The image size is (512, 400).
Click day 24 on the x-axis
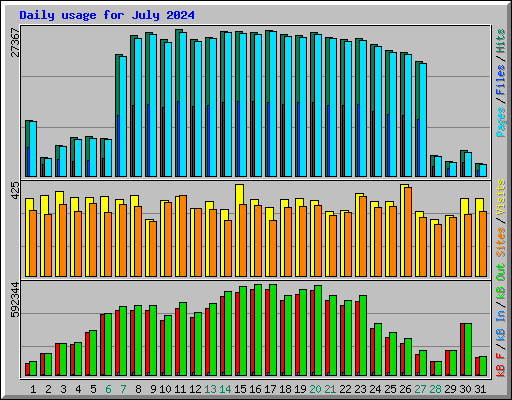[375, 389]
